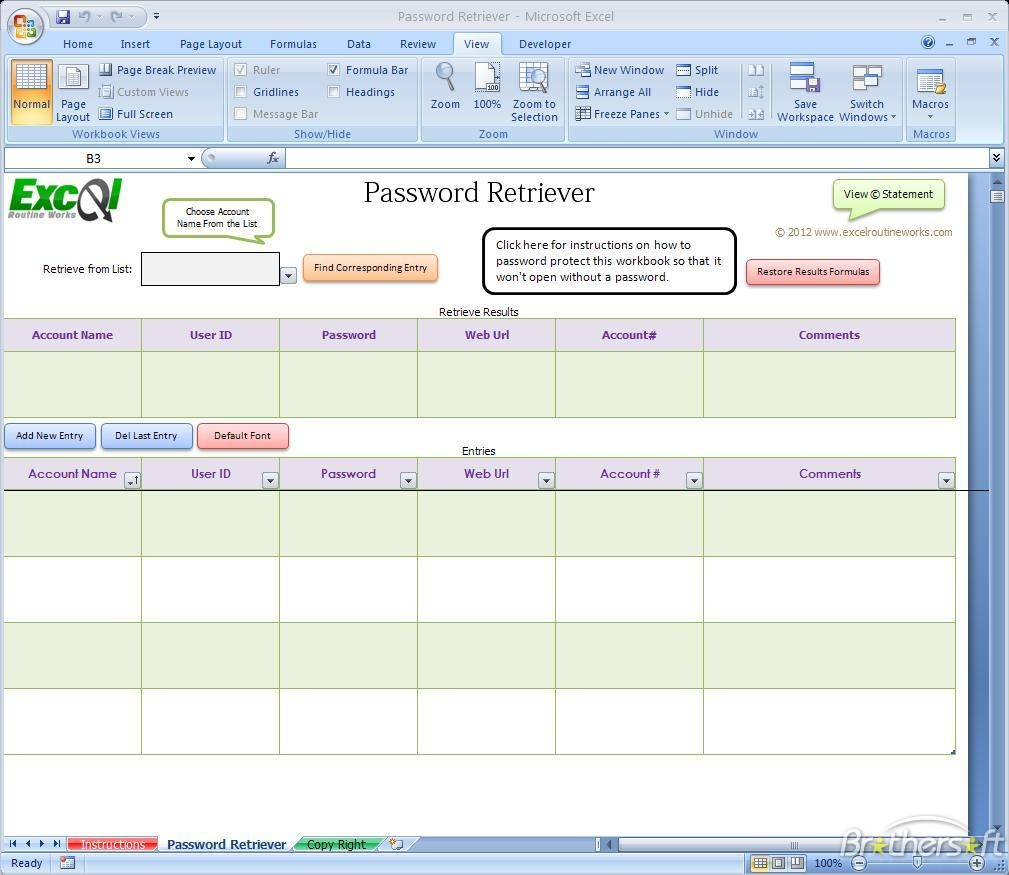Enable the Headings checkbox

[334, 91]
